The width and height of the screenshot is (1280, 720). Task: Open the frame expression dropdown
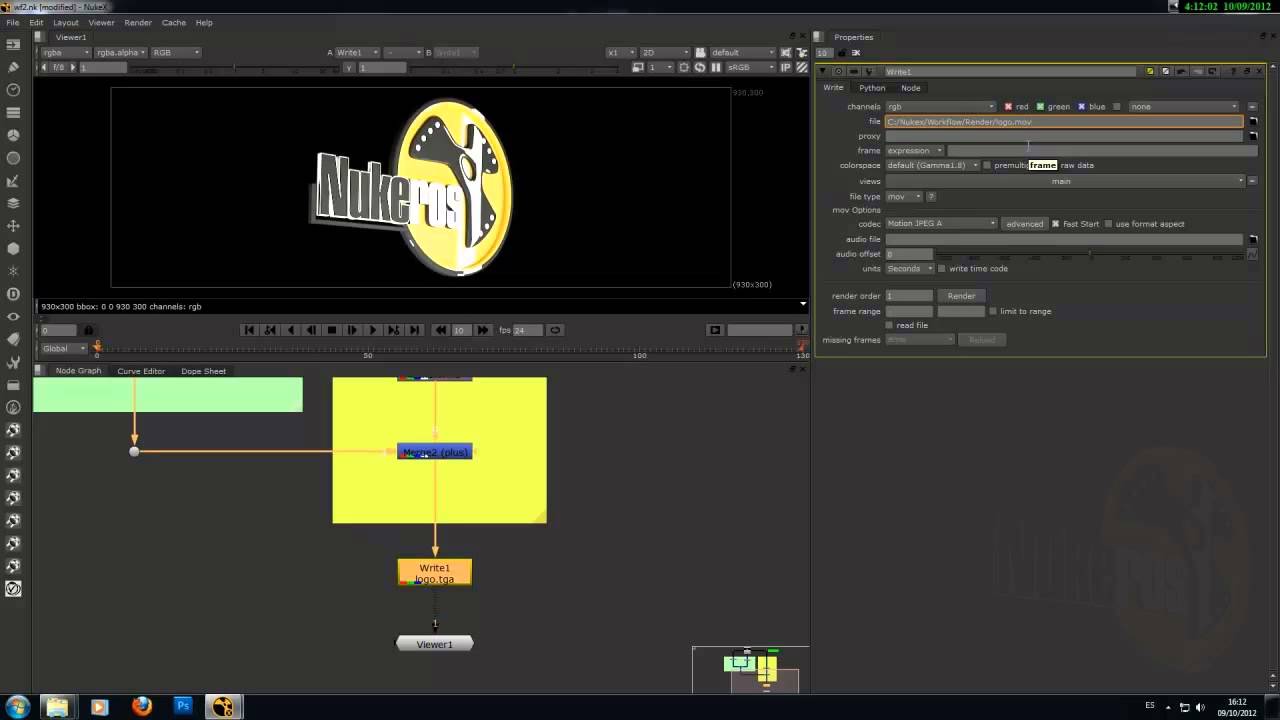915,150
